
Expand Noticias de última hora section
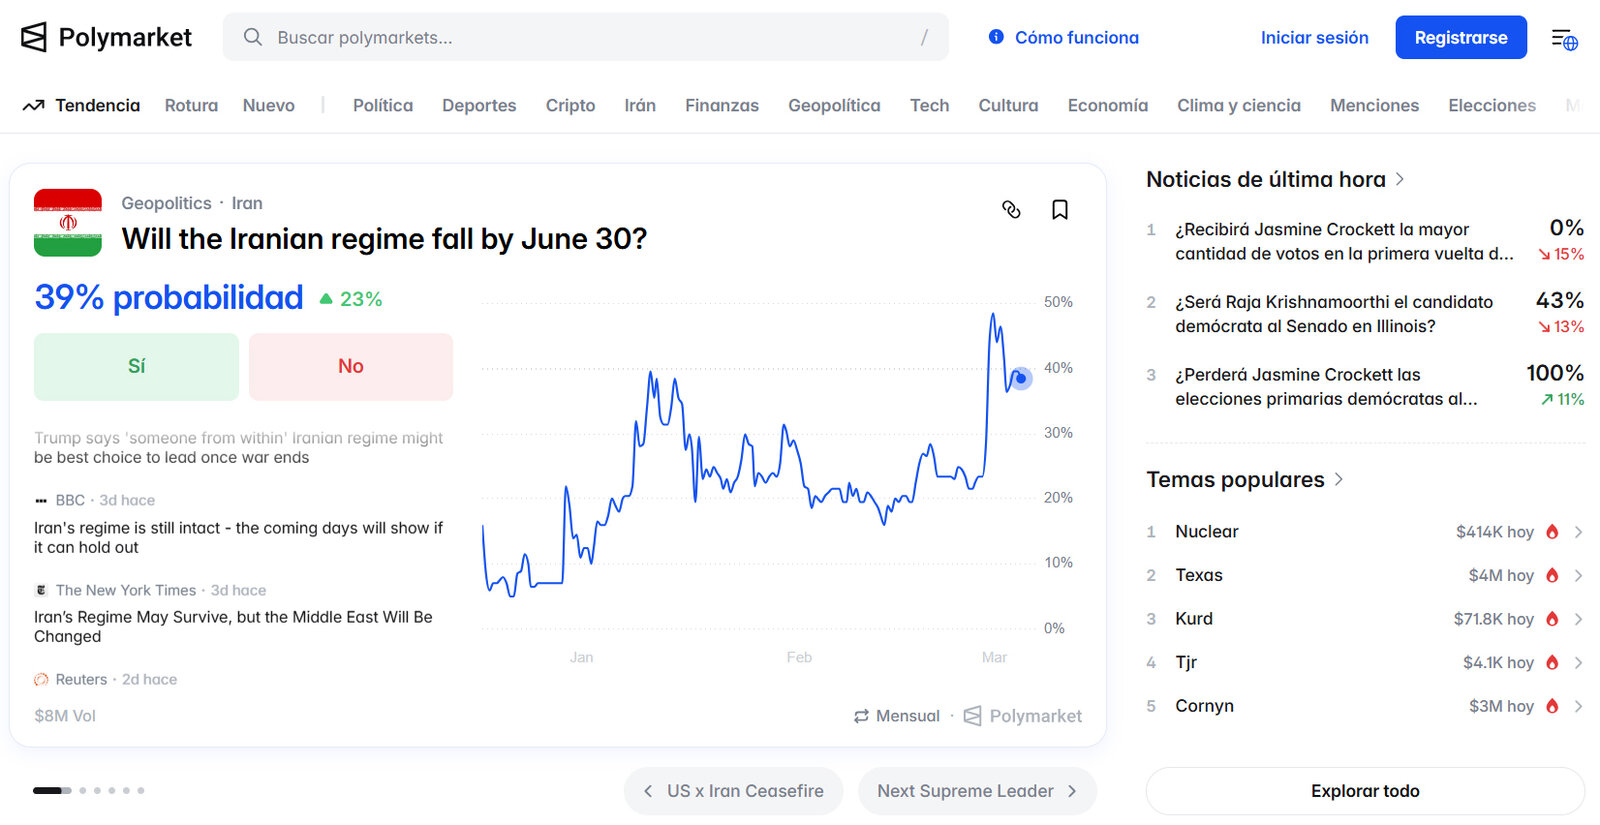1400,179
